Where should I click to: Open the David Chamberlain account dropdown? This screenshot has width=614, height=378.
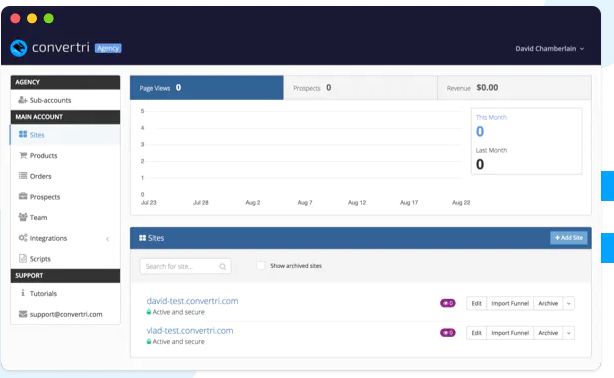point(549,49)
